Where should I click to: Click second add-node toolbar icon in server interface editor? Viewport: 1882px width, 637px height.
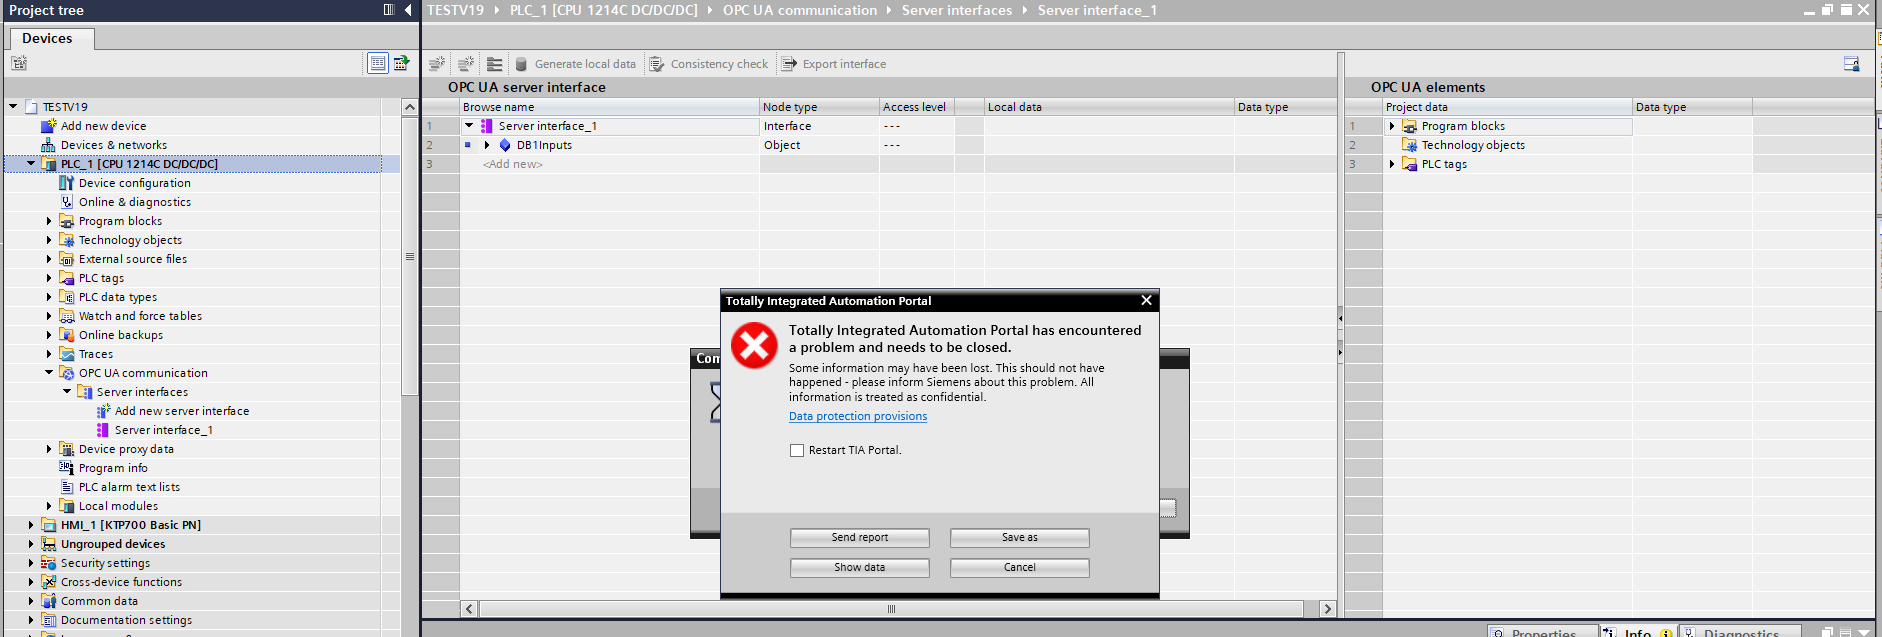(x=466, y=64)
